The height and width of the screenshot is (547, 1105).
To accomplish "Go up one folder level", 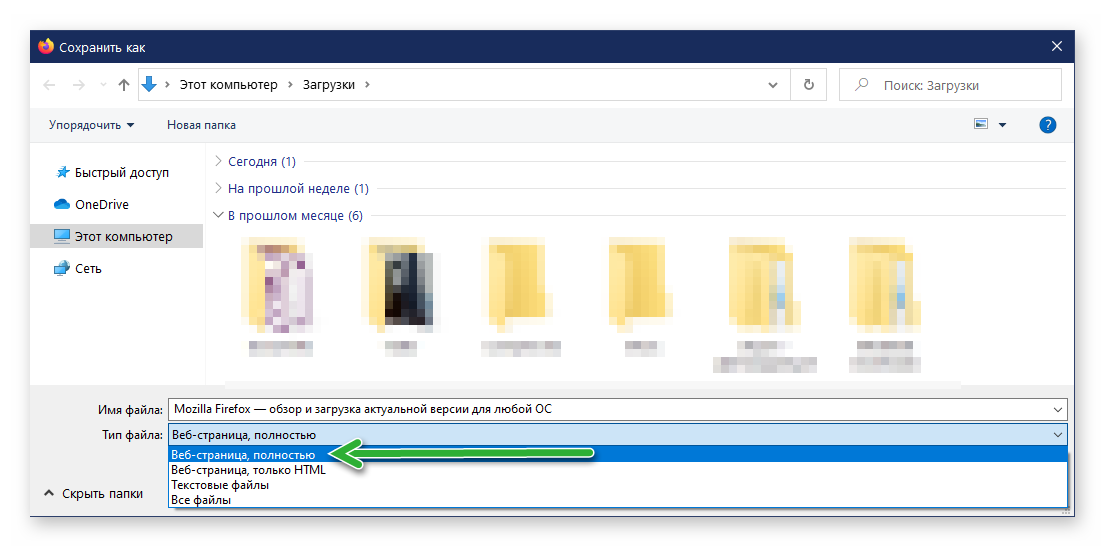I will coord(124,85).
